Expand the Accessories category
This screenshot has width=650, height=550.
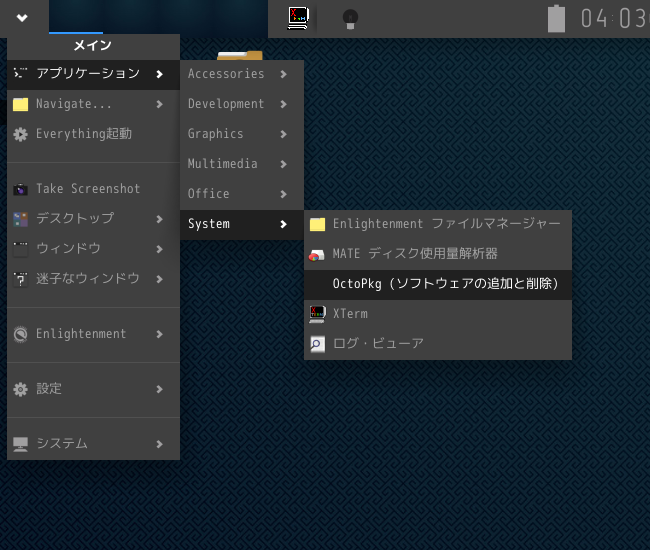(242, 74)
